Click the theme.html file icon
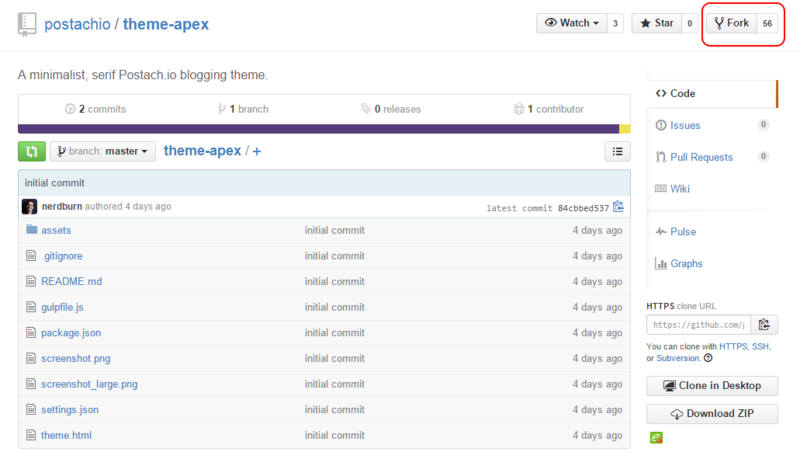 tap(31, 435)
